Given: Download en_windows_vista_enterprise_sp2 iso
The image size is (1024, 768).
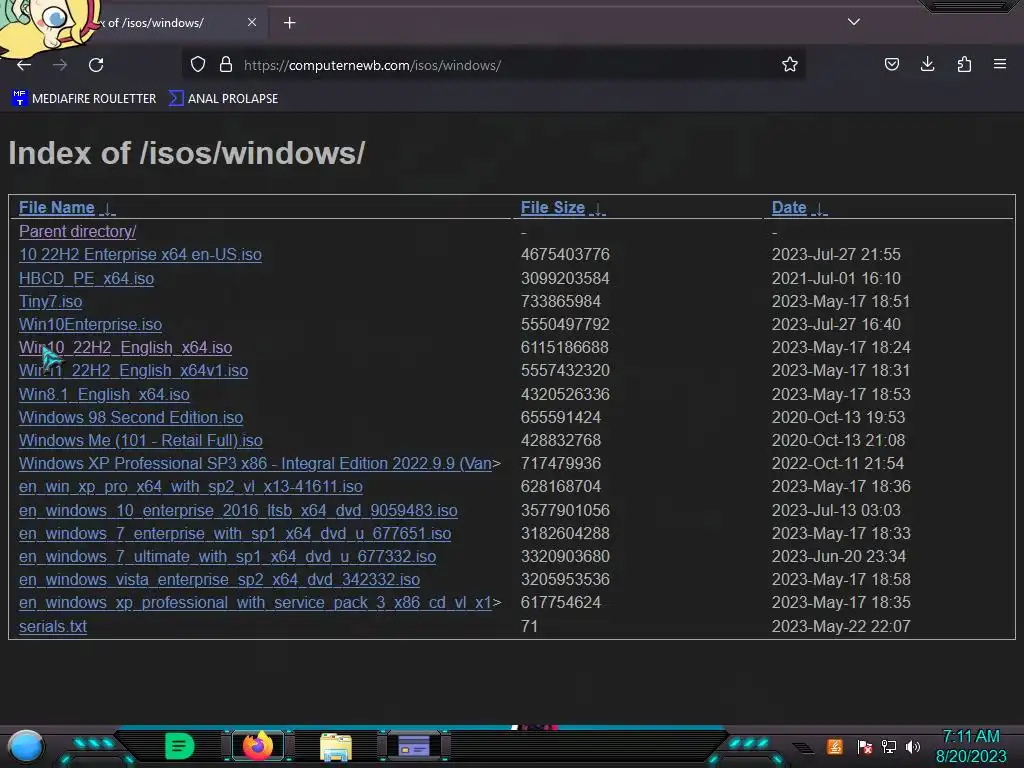Looking at the screenshot, I should click(x=219, y=579).
